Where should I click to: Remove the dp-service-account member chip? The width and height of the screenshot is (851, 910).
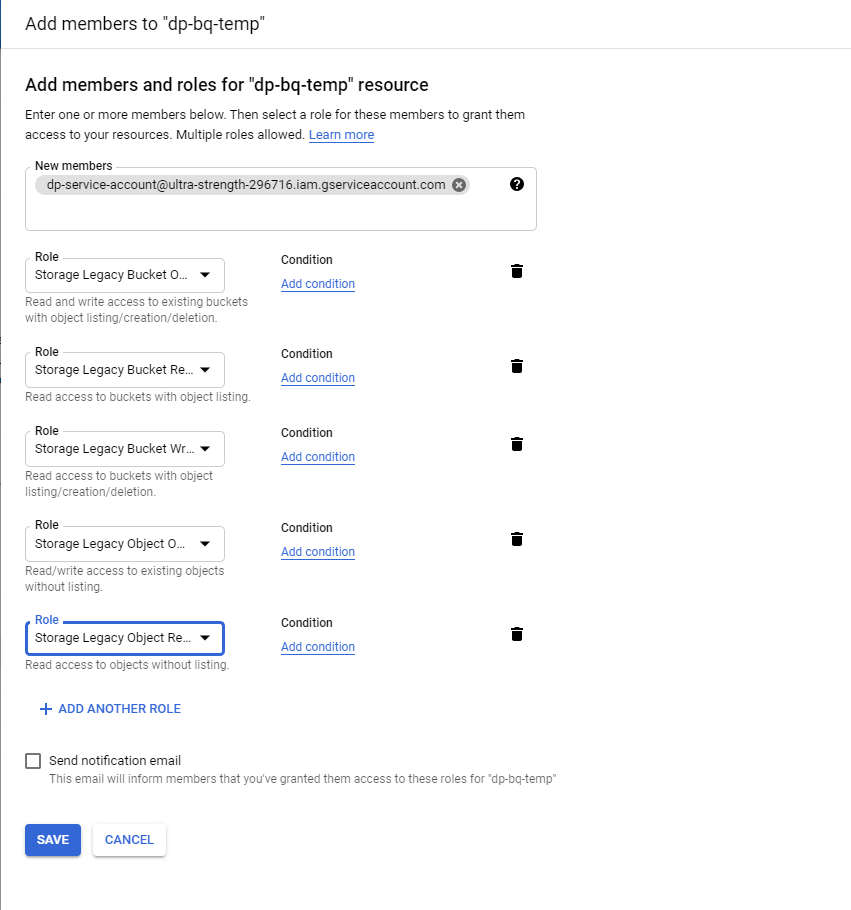[x=459, y=185]
